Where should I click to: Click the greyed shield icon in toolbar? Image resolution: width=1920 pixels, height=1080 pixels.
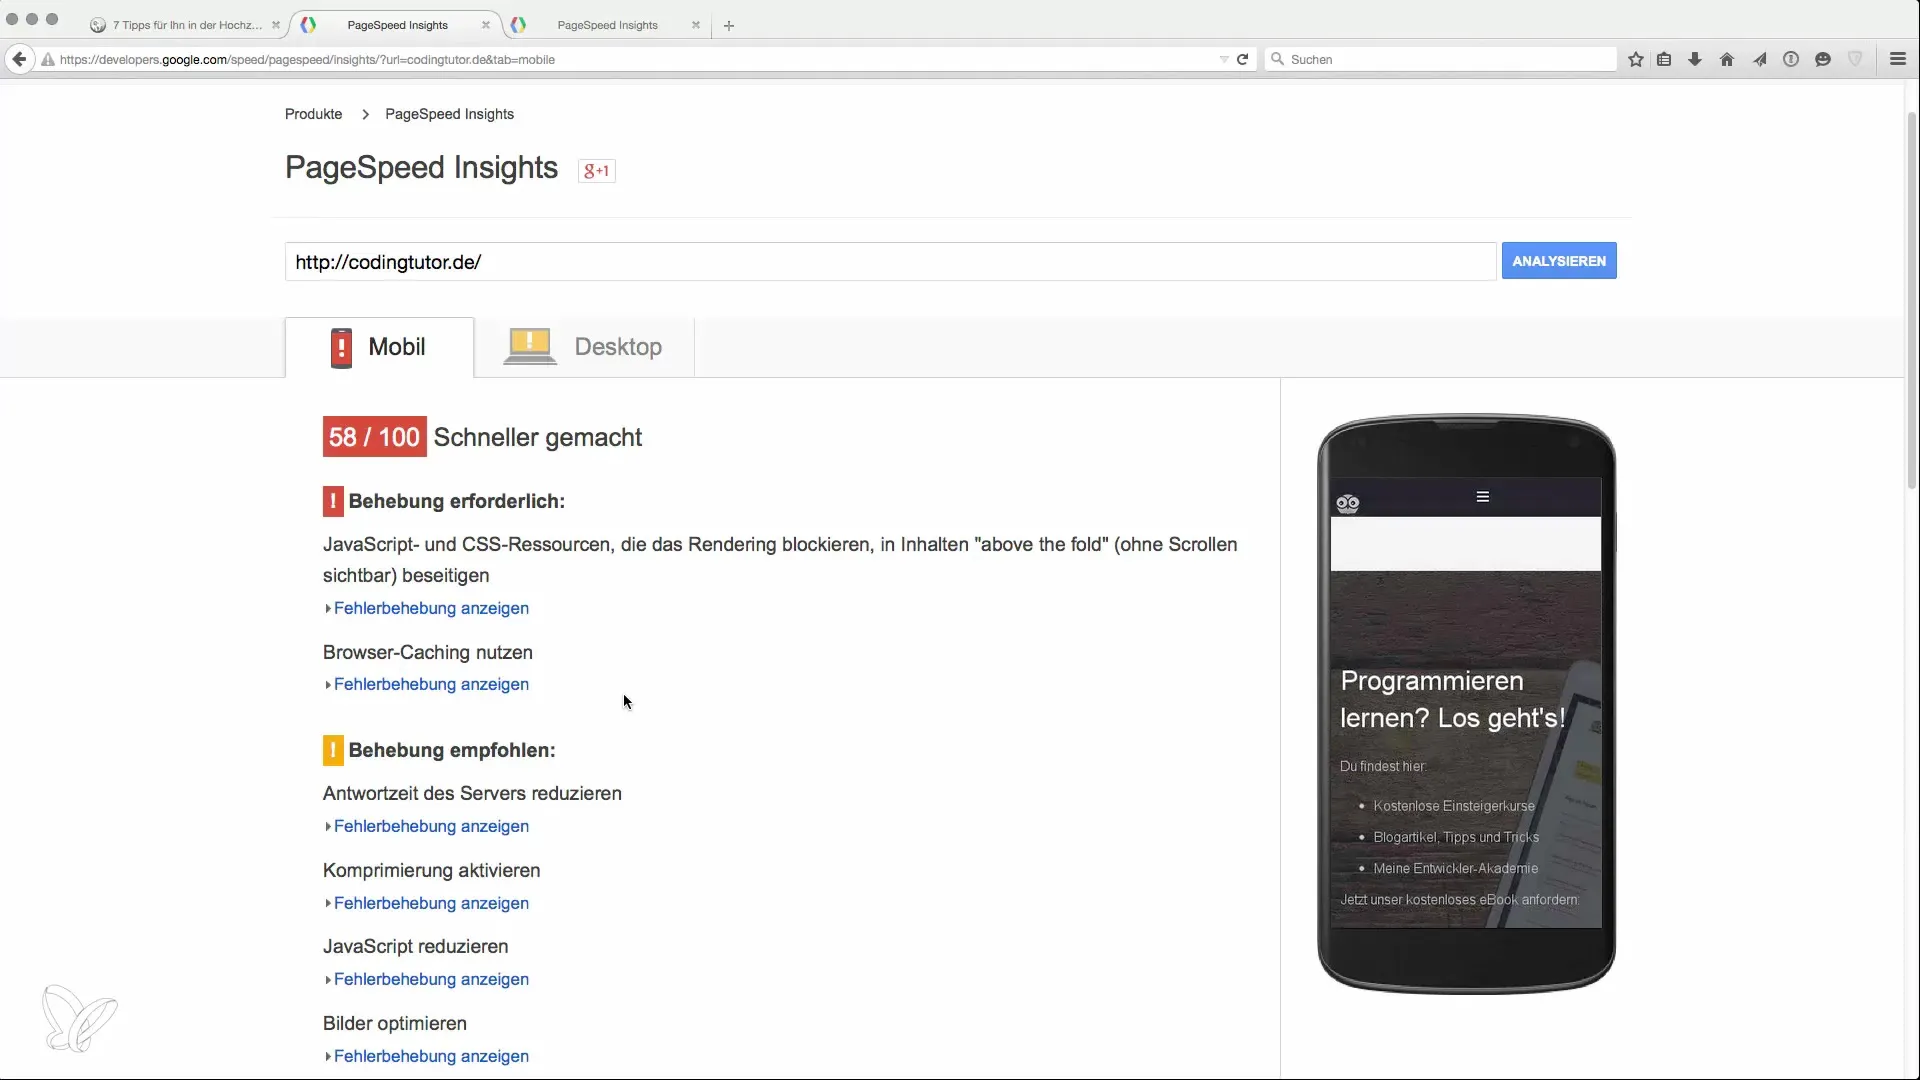point(1855,59)
